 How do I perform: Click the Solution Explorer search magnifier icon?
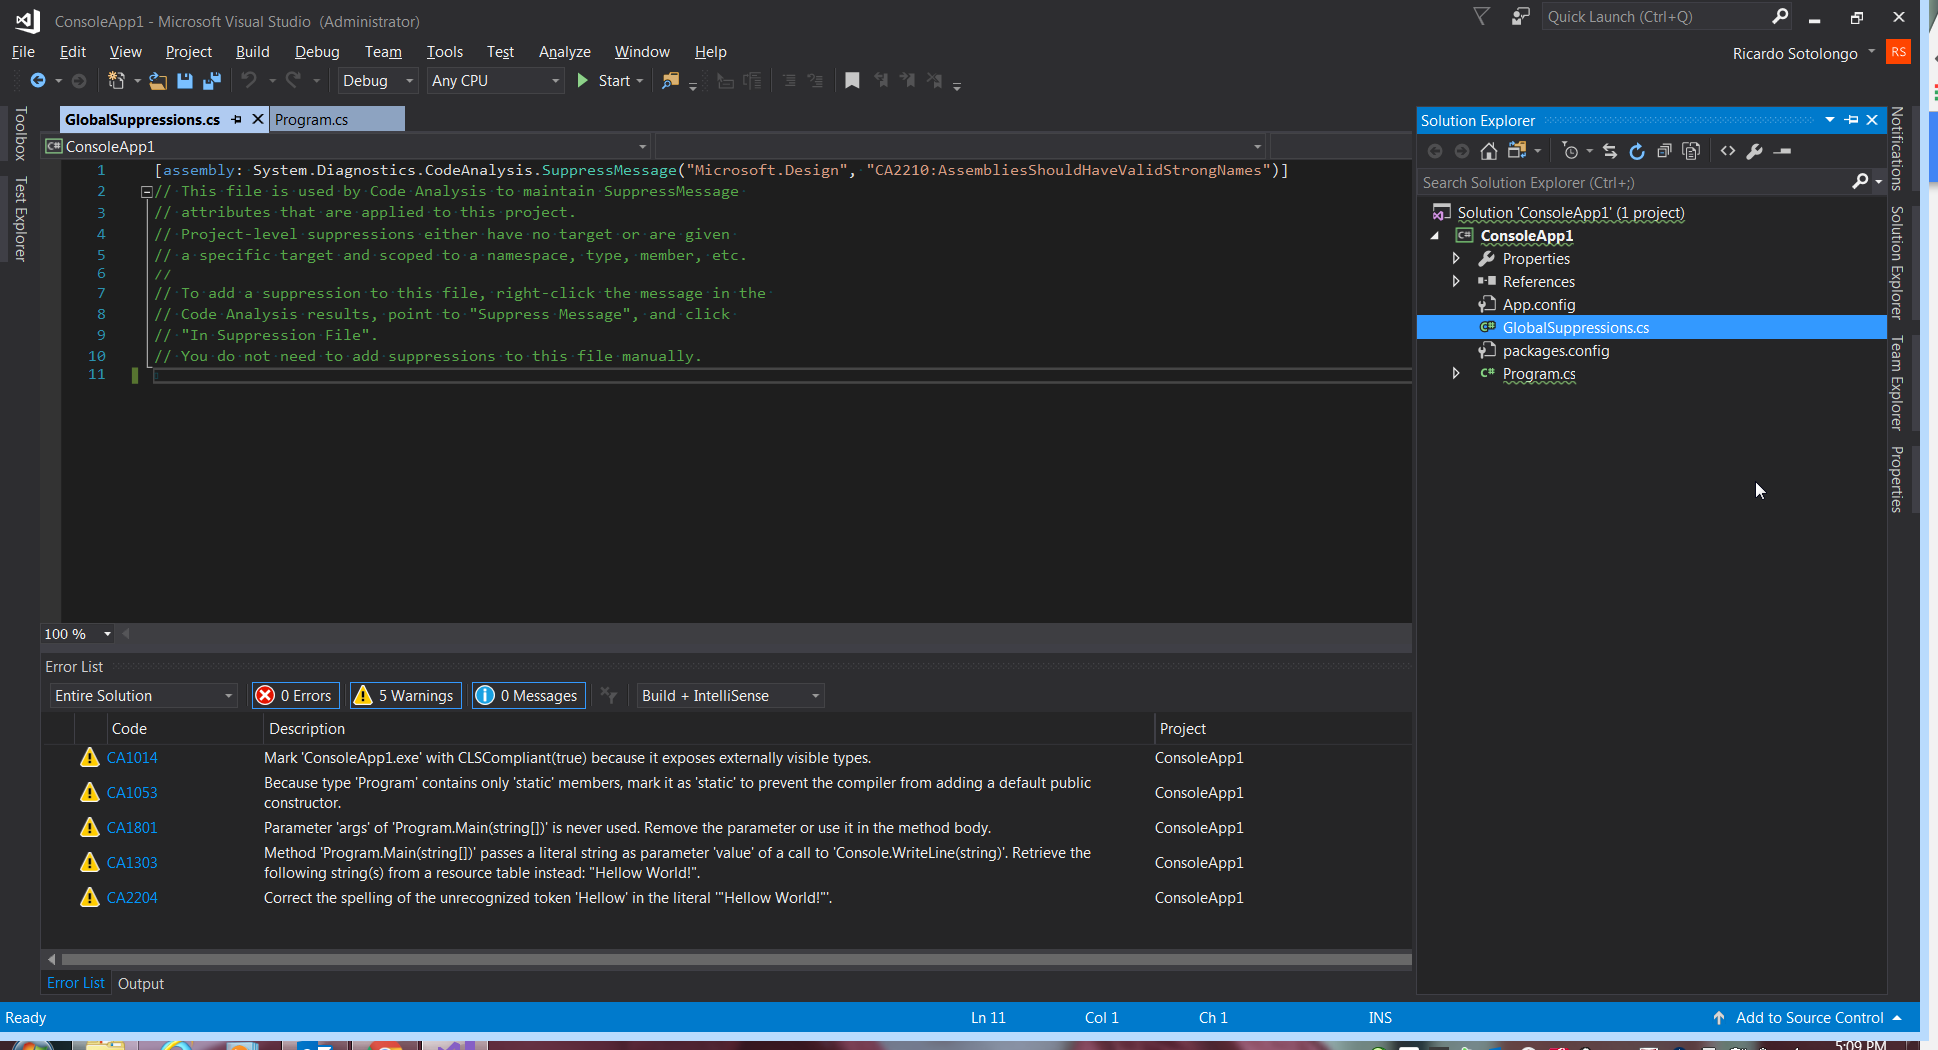point(1860,182)
